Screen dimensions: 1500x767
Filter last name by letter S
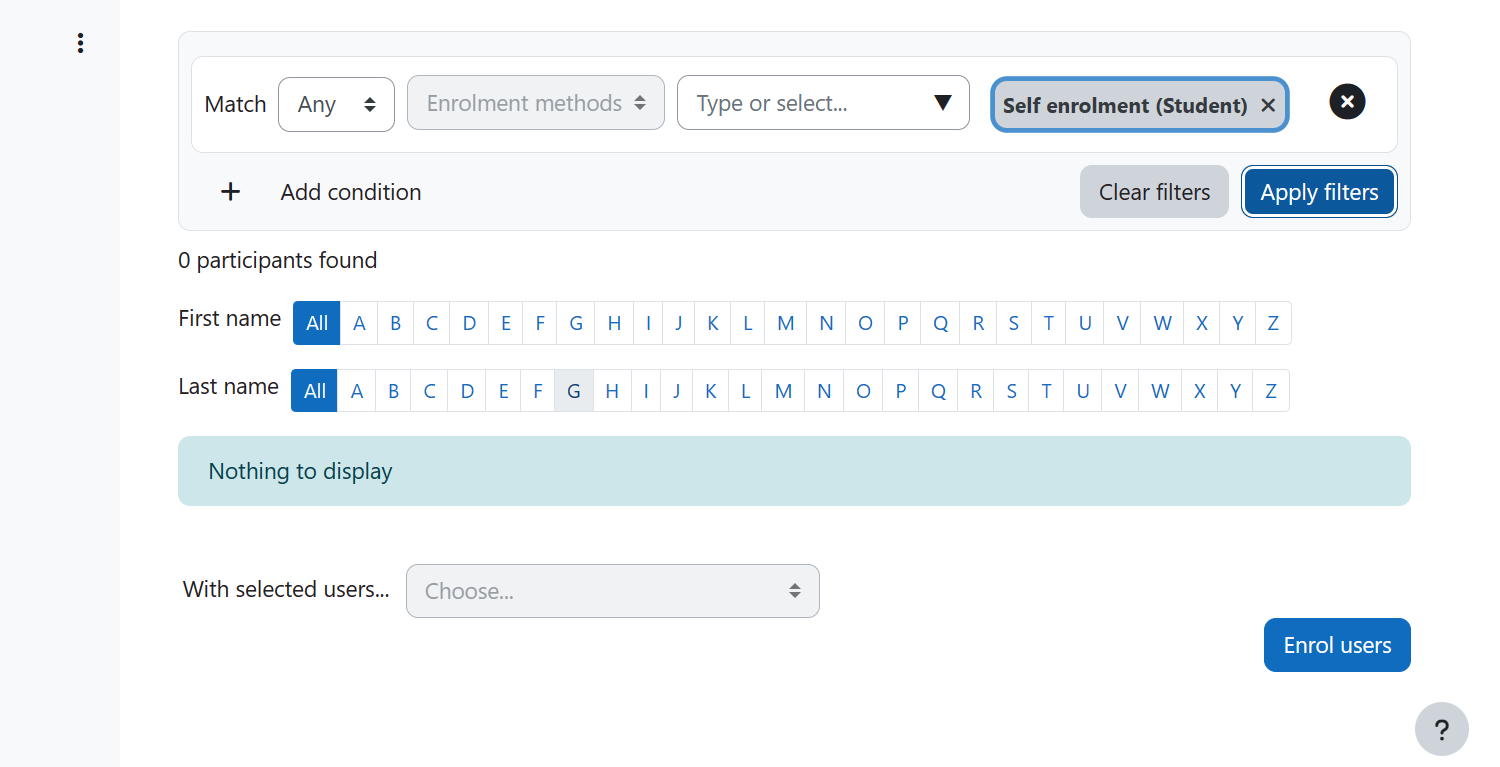[1012, 391]
